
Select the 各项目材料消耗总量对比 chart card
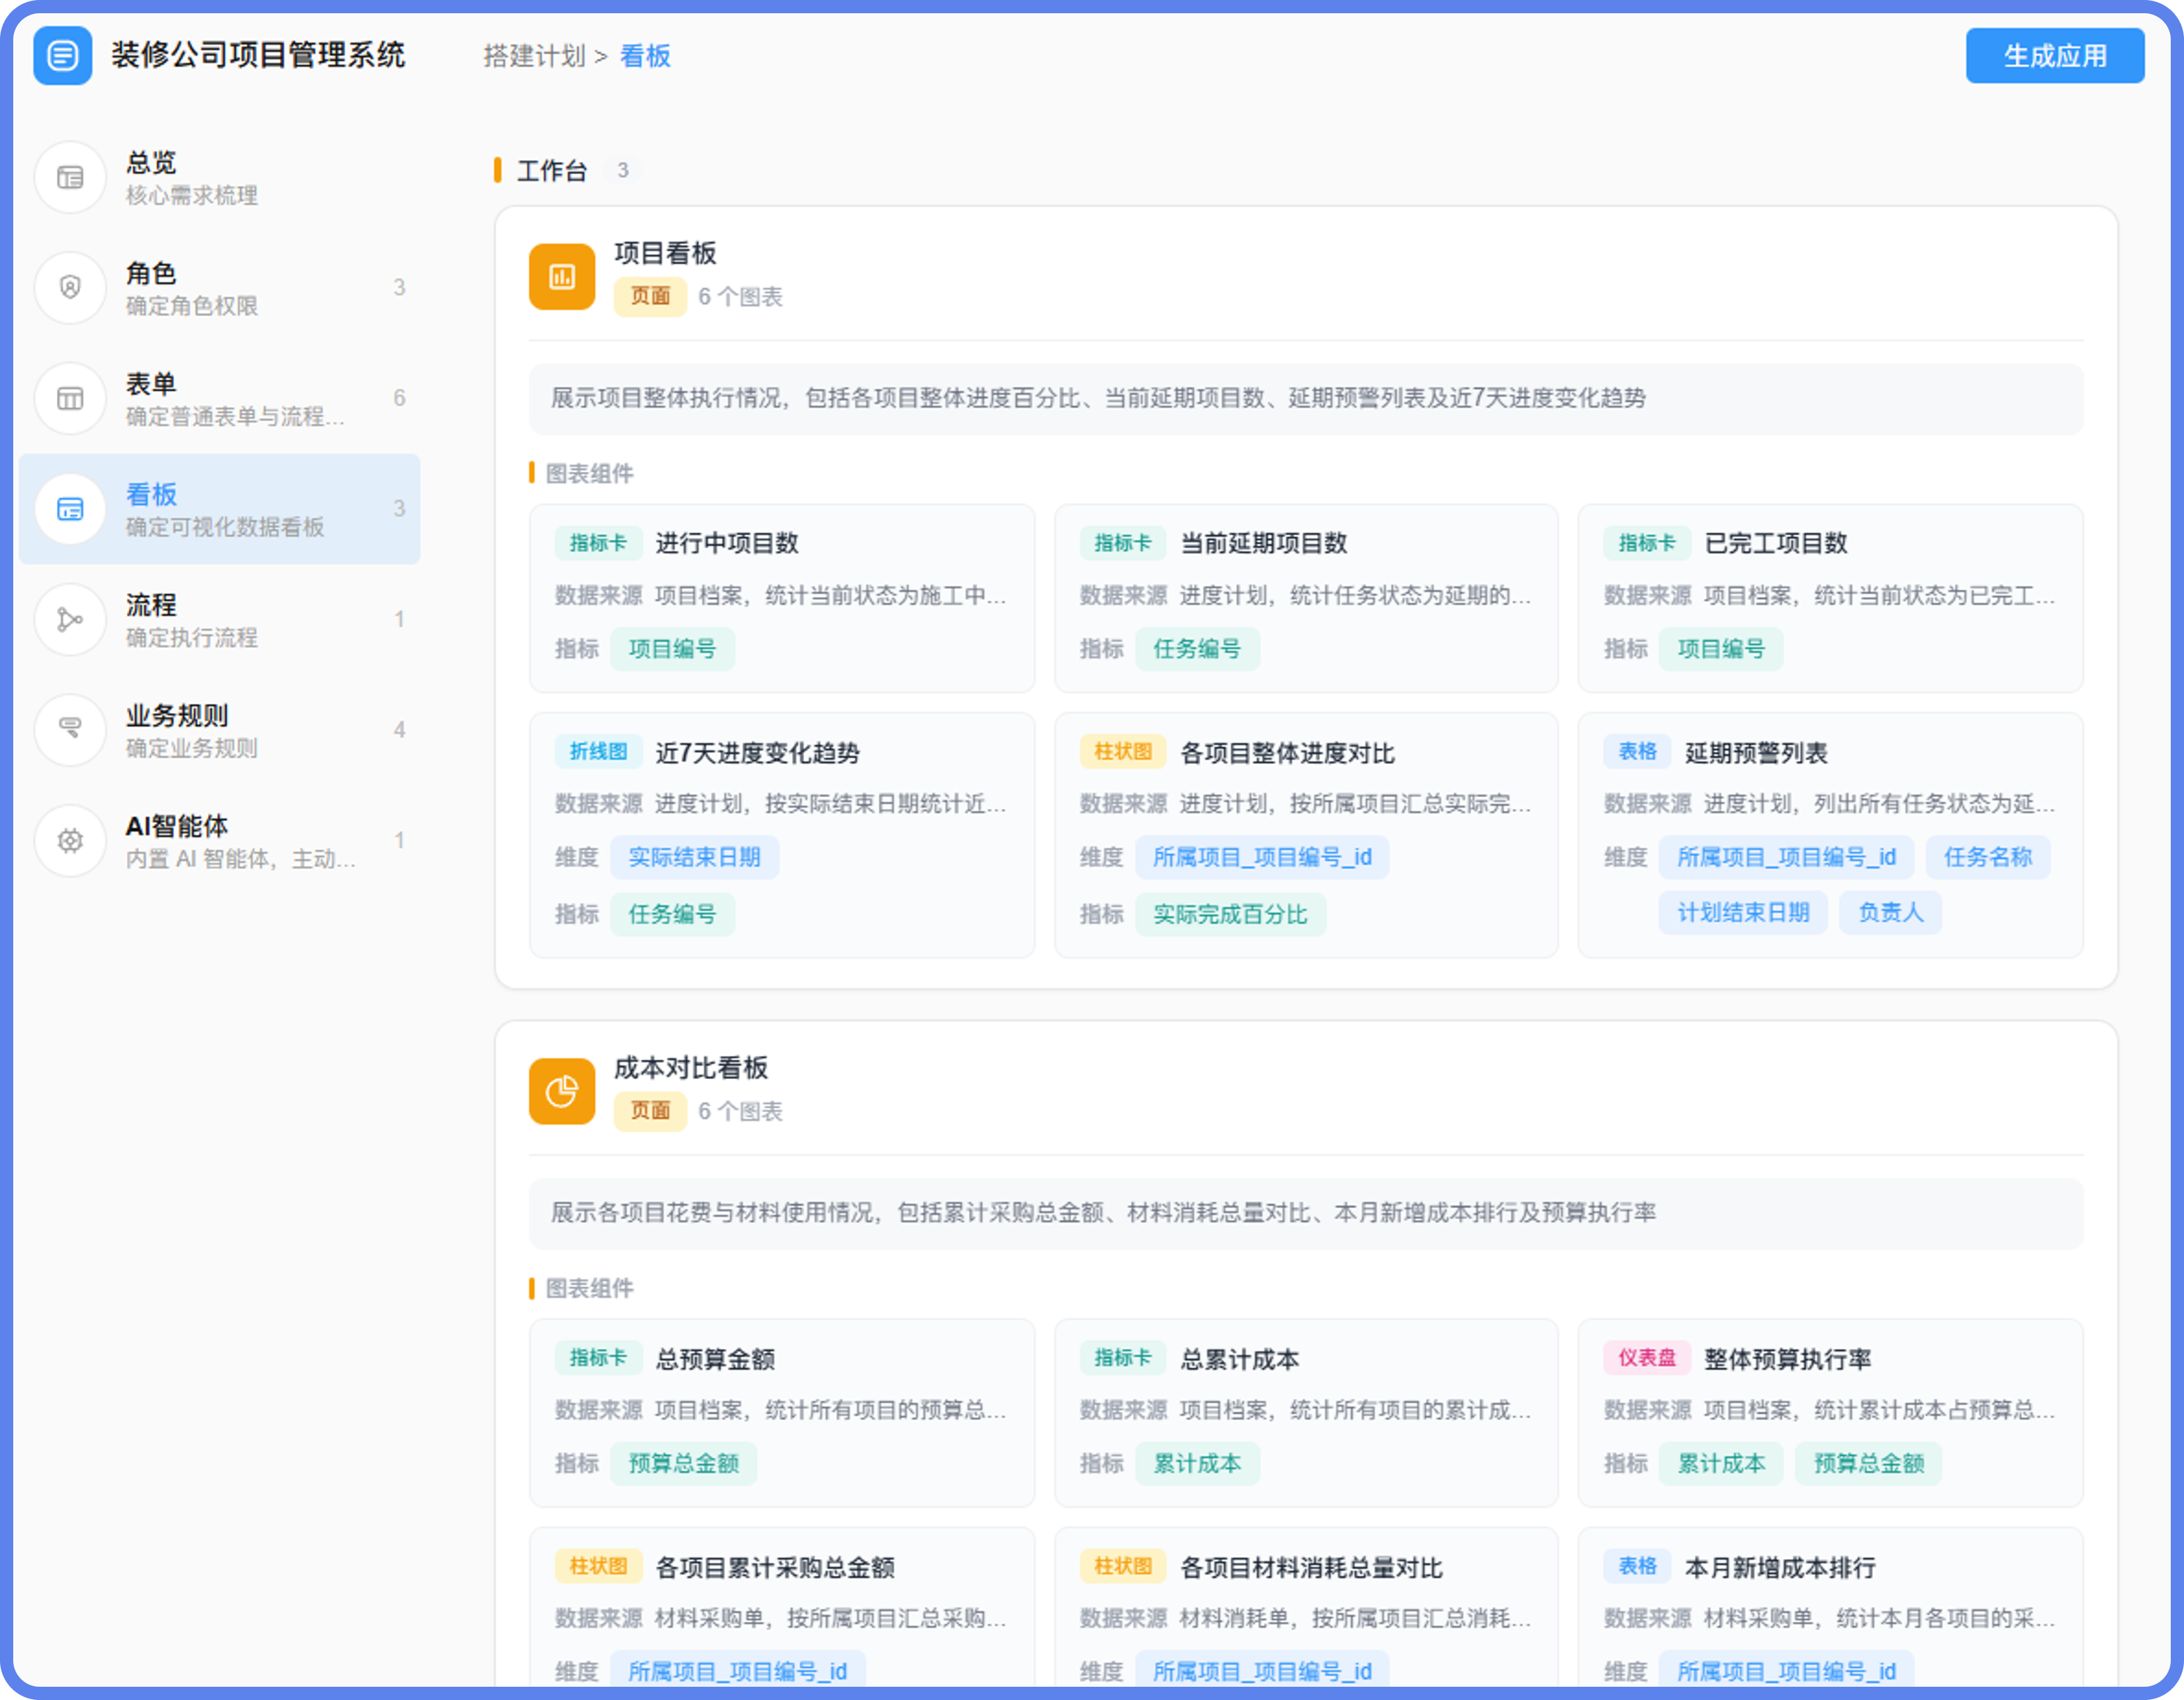coord(1306,1608)
